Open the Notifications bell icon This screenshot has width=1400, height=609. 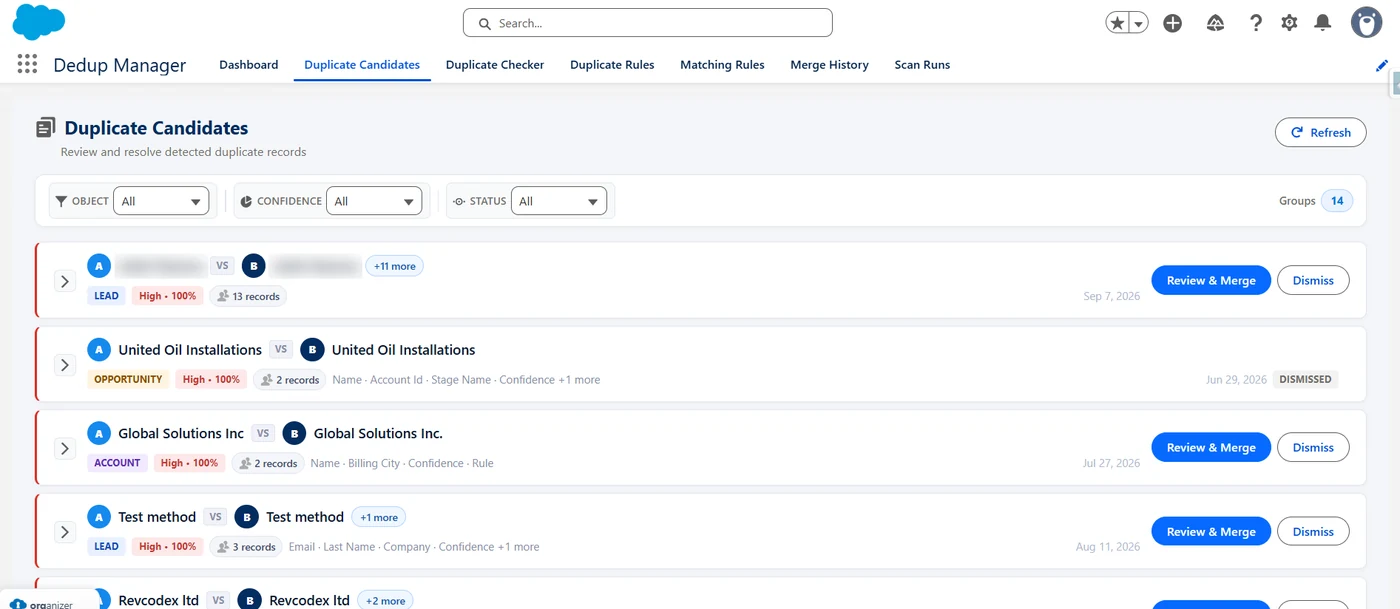click(1323, 23)
